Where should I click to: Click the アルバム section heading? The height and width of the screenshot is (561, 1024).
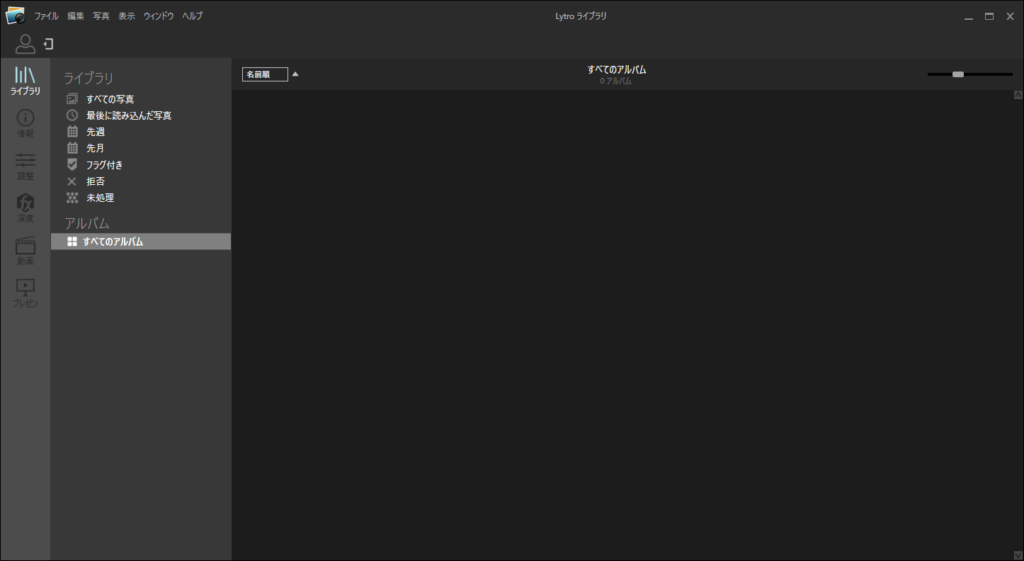pyautogui.click(x=86, y=223)
